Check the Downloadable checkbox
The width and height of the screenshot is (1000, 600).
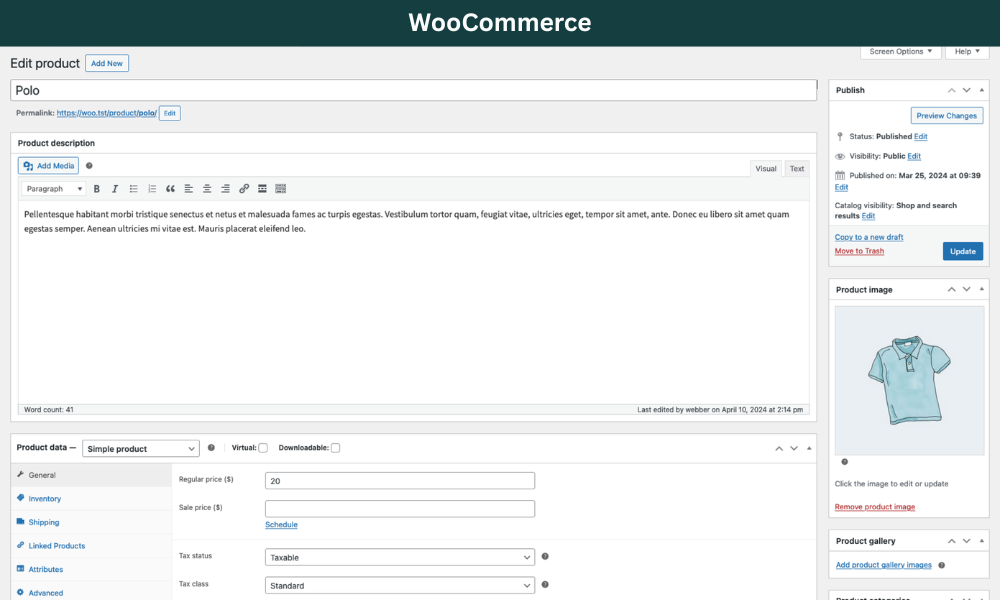point(335,448)
